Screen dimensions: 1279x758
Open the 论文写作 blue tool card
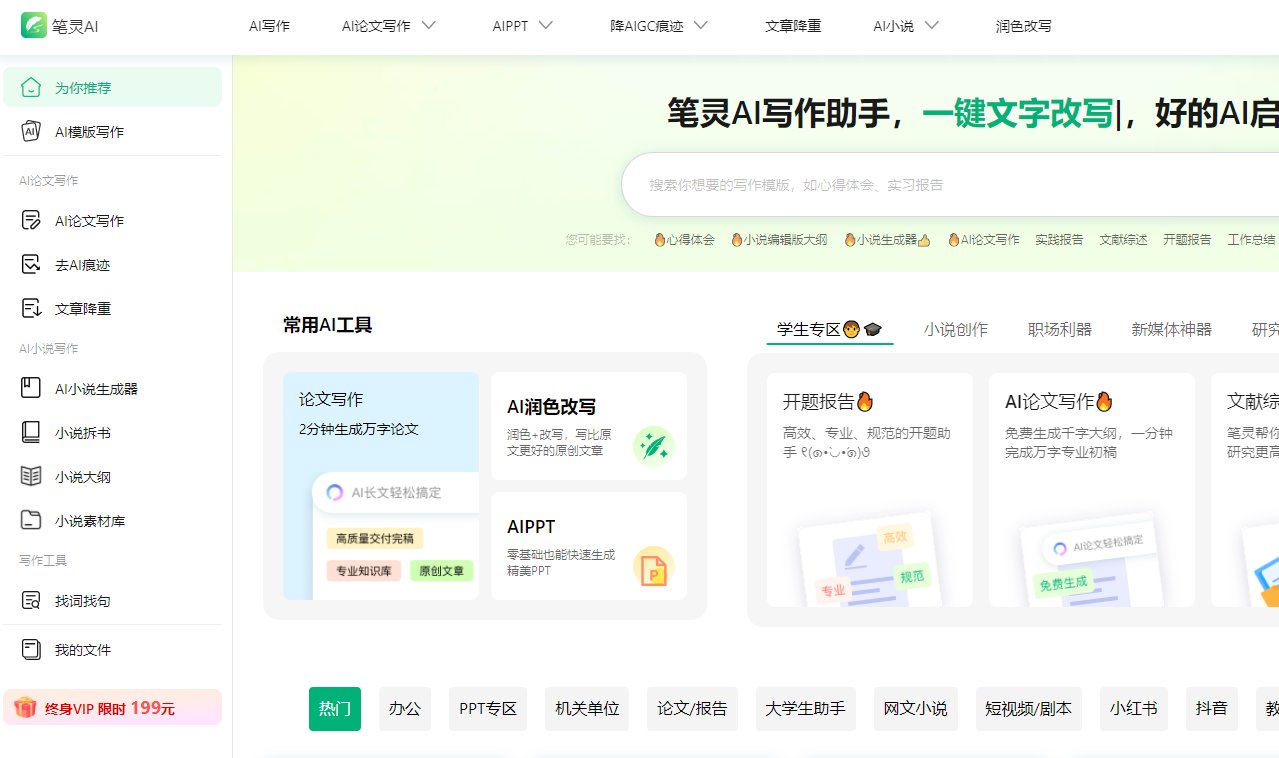[x=381, y=486]
